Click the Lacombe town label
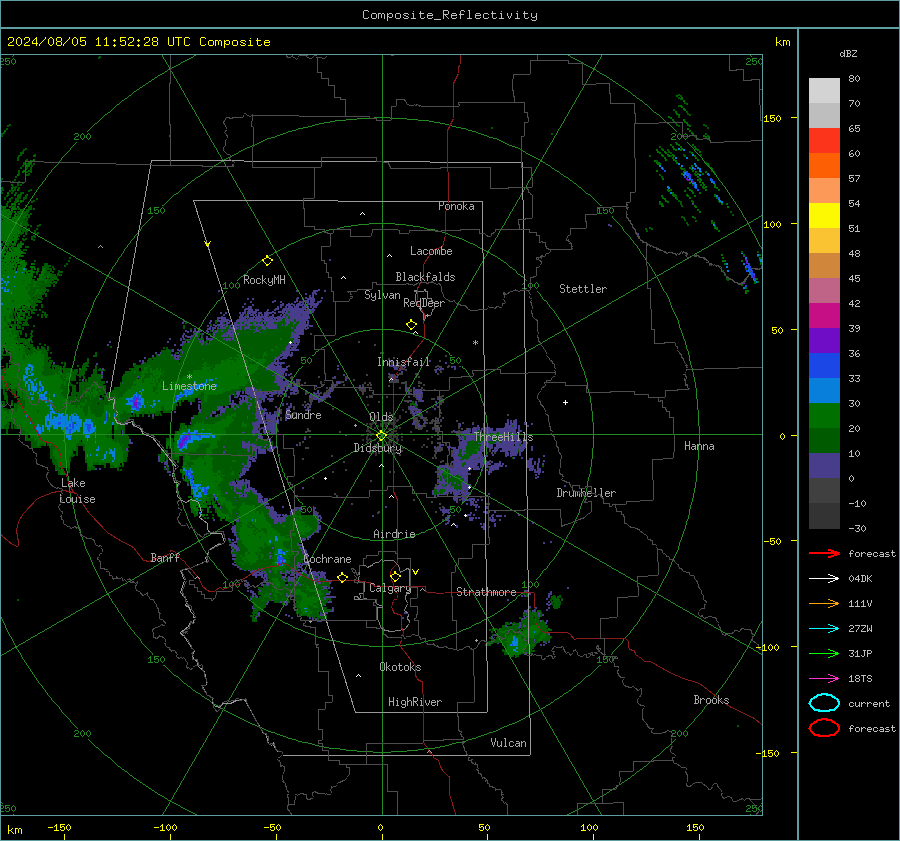This screenshot has height=841, width=900. pos(431,251)
